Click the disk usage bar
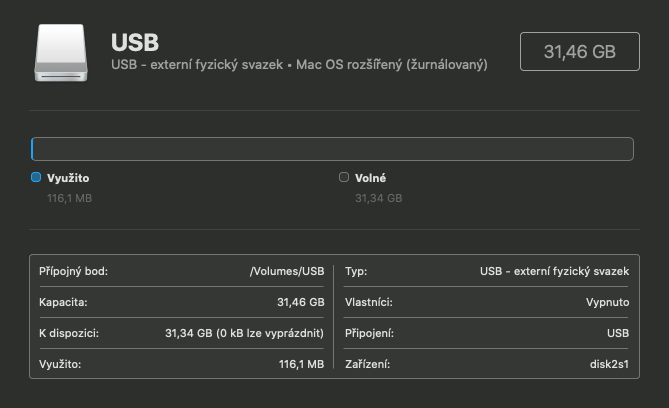Viewport: 669px width, 408px height. click(x=332, y=149)
